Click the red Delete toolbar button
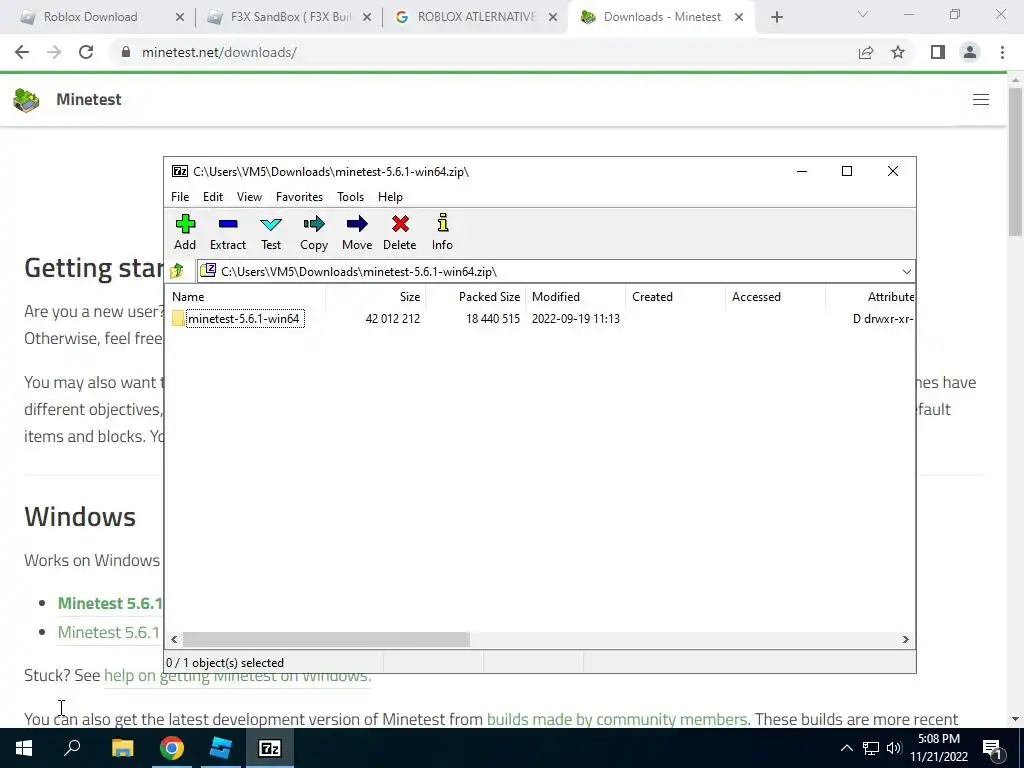Screen dimensions: 1024x768 tap(400, 232)
